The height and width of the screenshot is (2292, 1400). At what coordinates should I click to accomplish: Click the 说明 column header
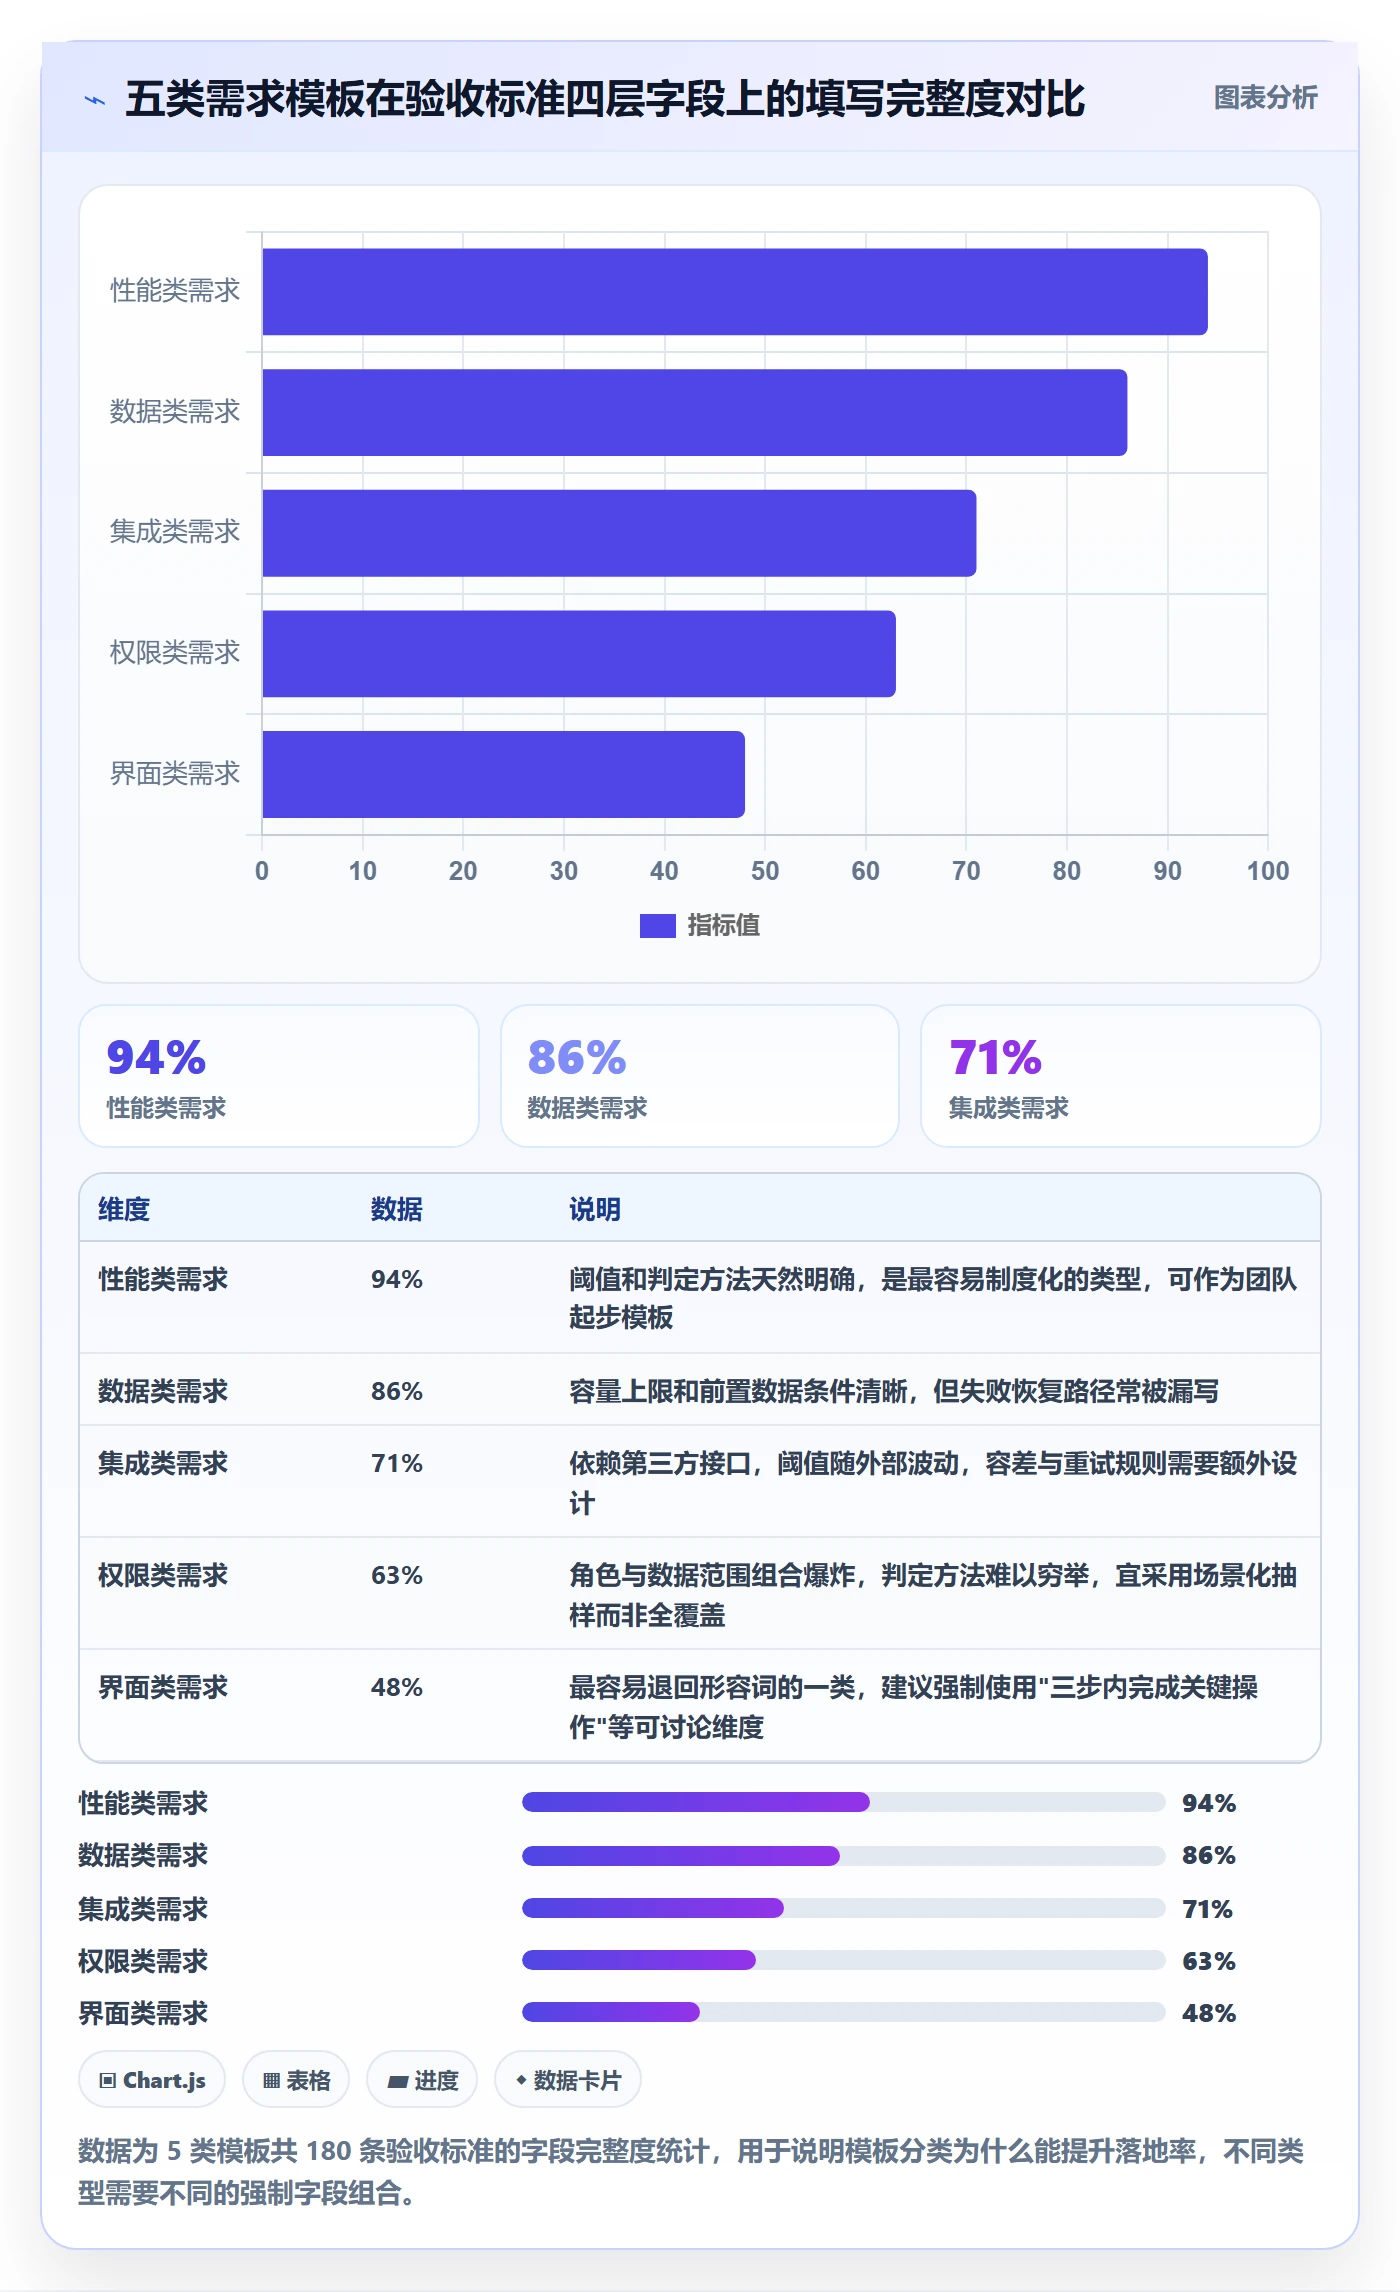pyautogui.click(x=595, y=1209)
